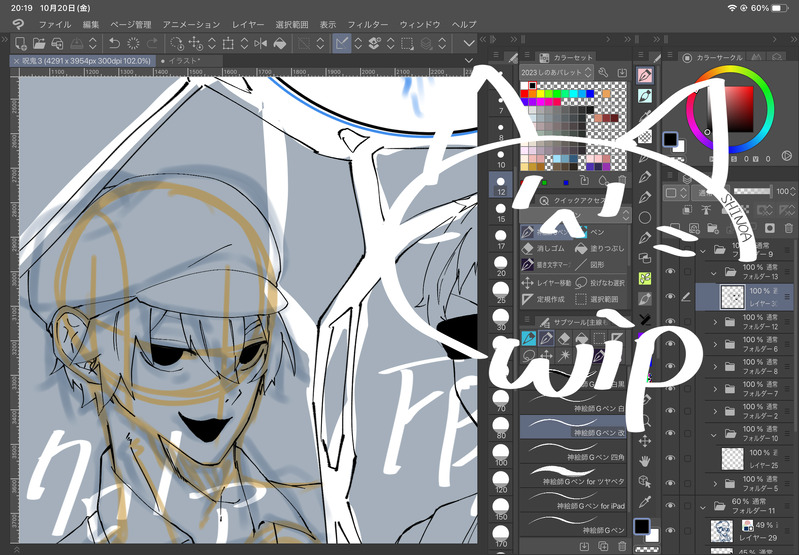The image size is (799, 555).
Task: Click the Fill bucket icon in command bar
Action: (x=280, y=43)
